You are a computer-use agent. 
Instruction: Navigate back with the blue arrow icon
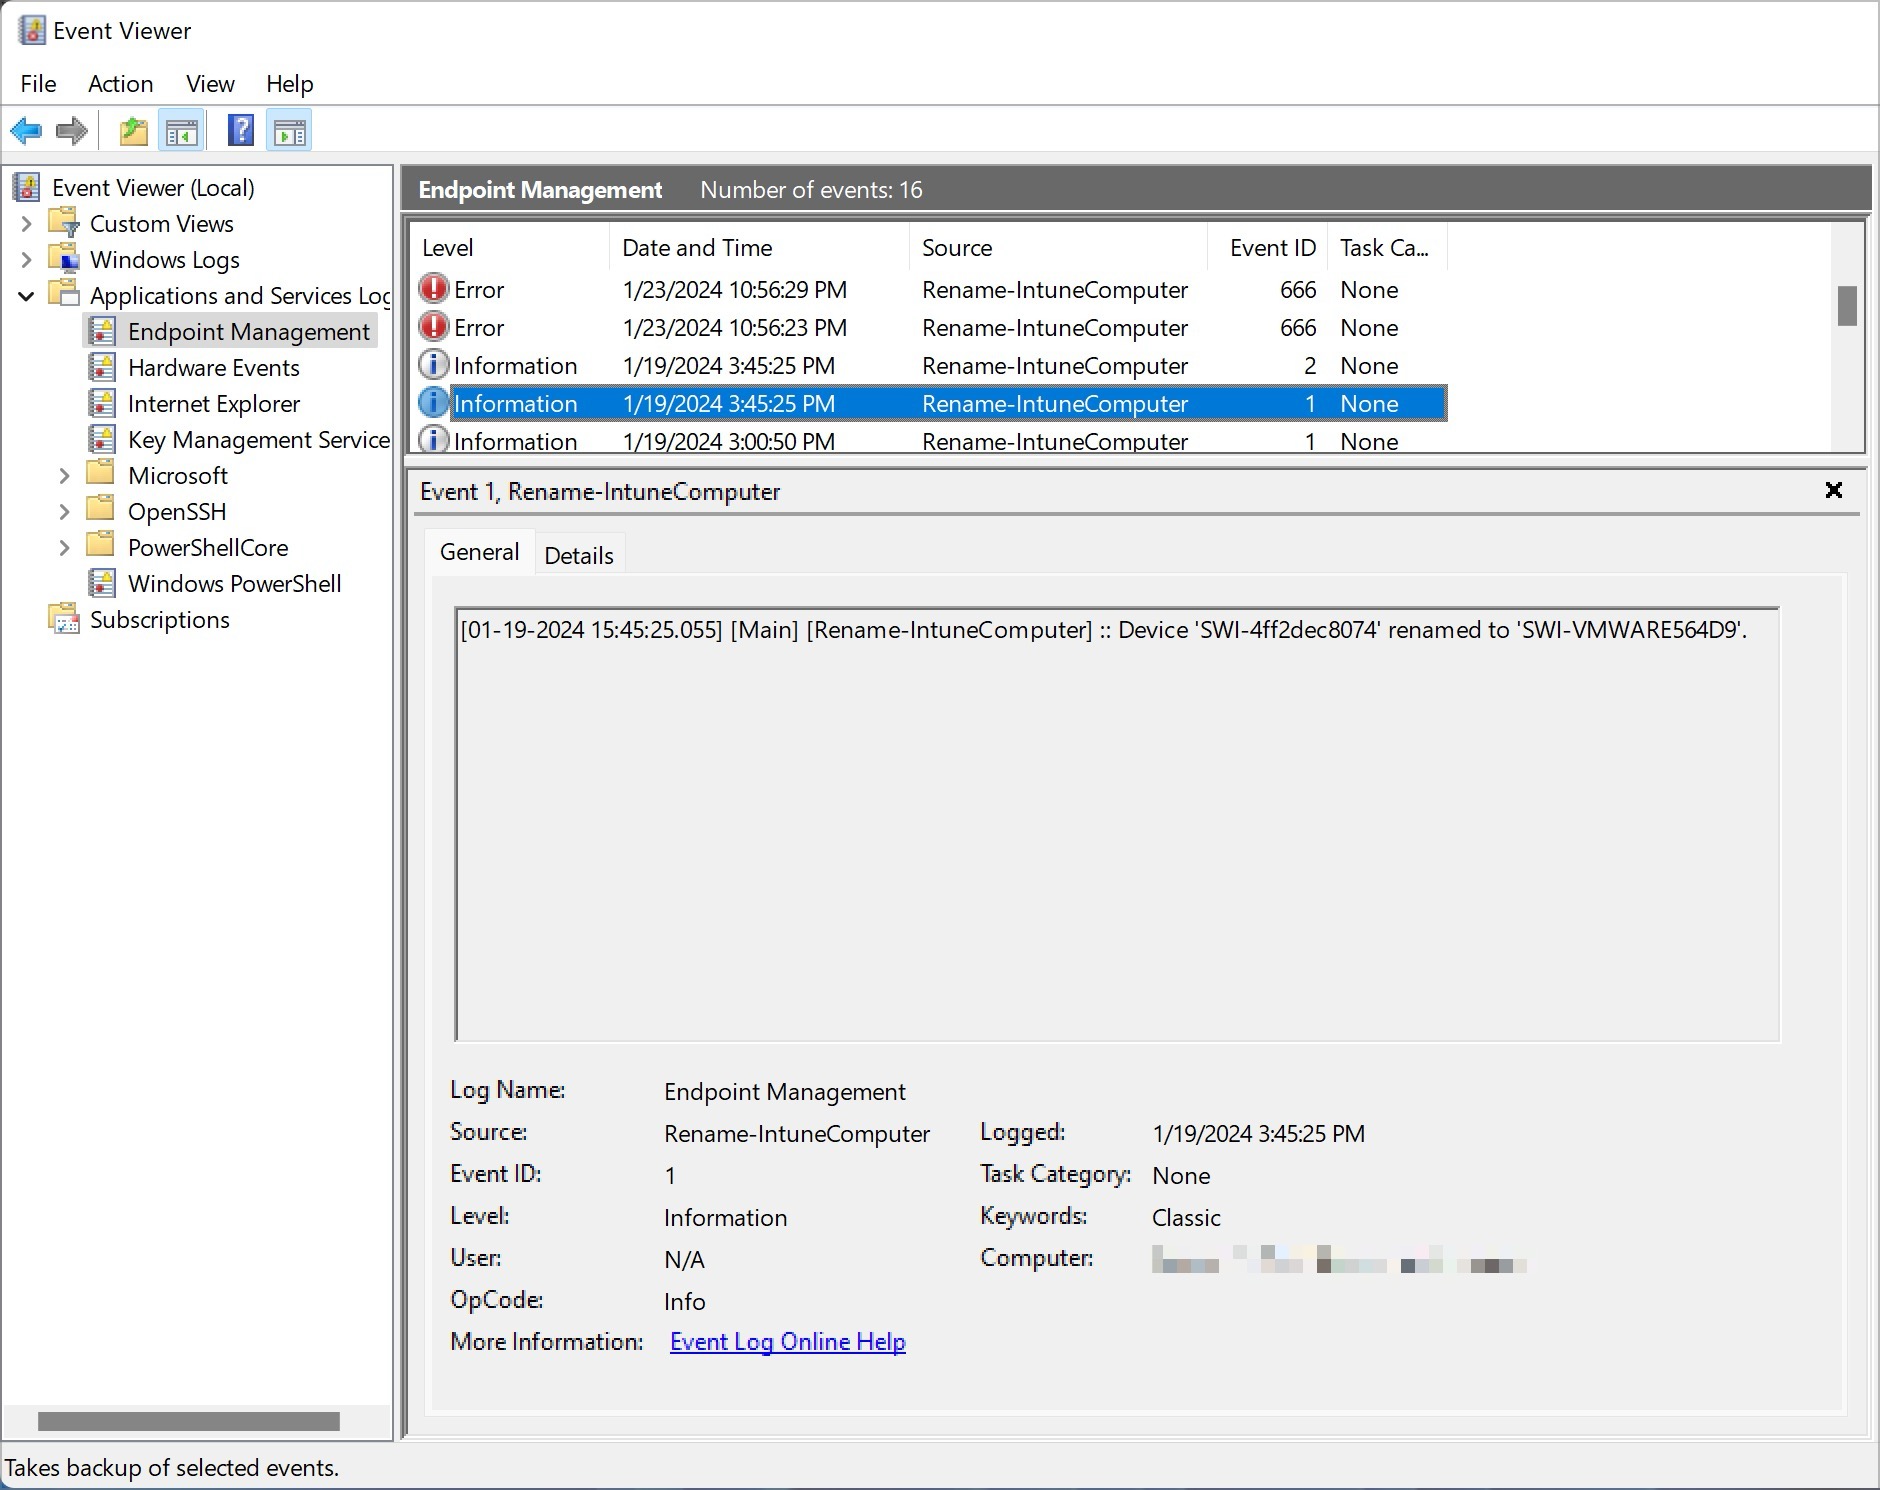pos(27,130)
